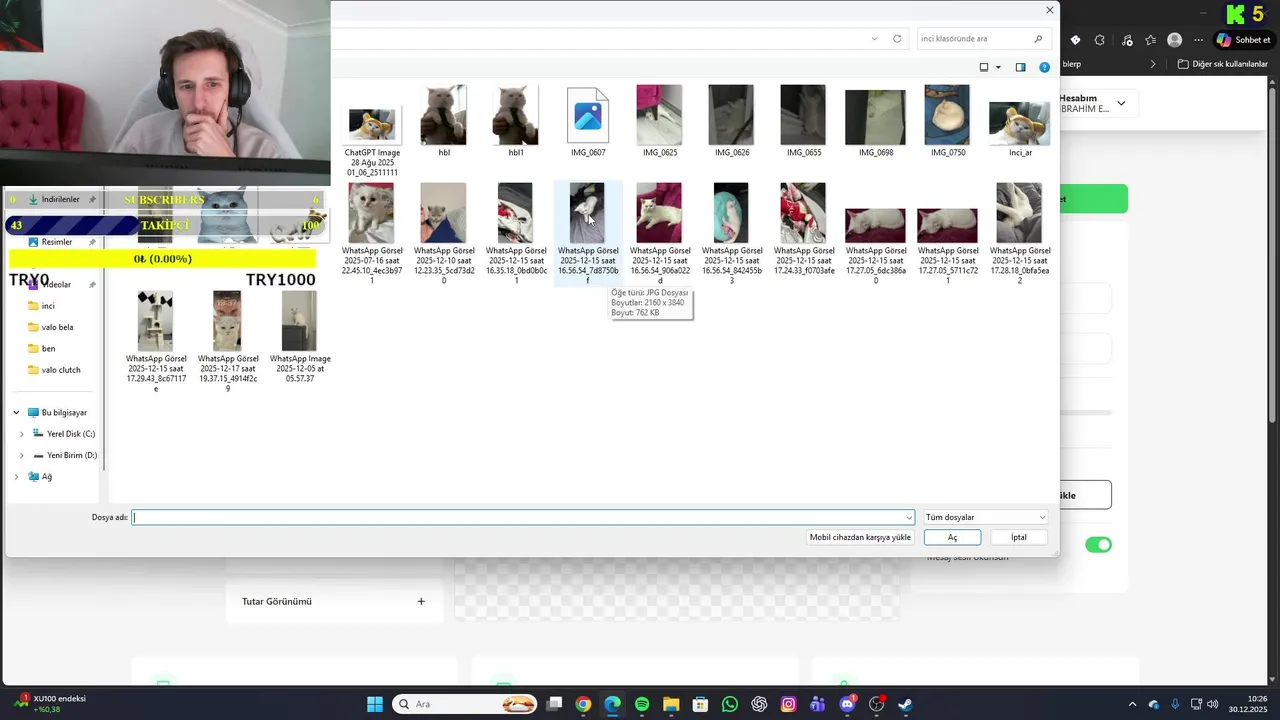Open WhatsApp from taskbar
This screenshot has height=720, width=1280.
(730, 704)
